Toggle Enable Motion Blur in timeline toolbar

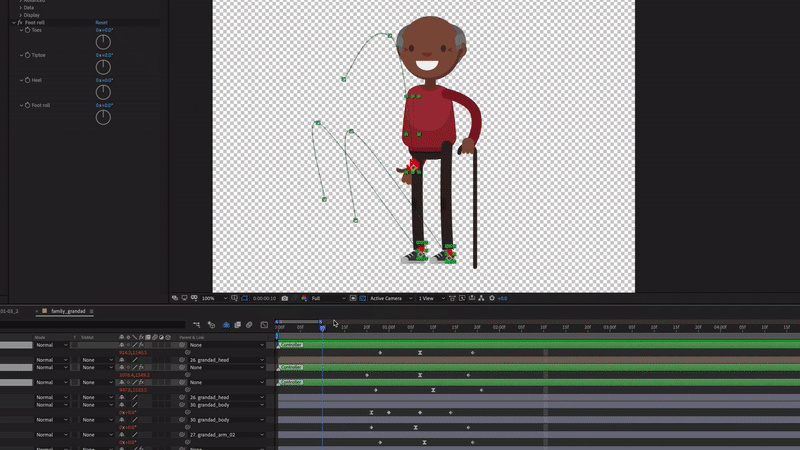(x=249, y=324)
